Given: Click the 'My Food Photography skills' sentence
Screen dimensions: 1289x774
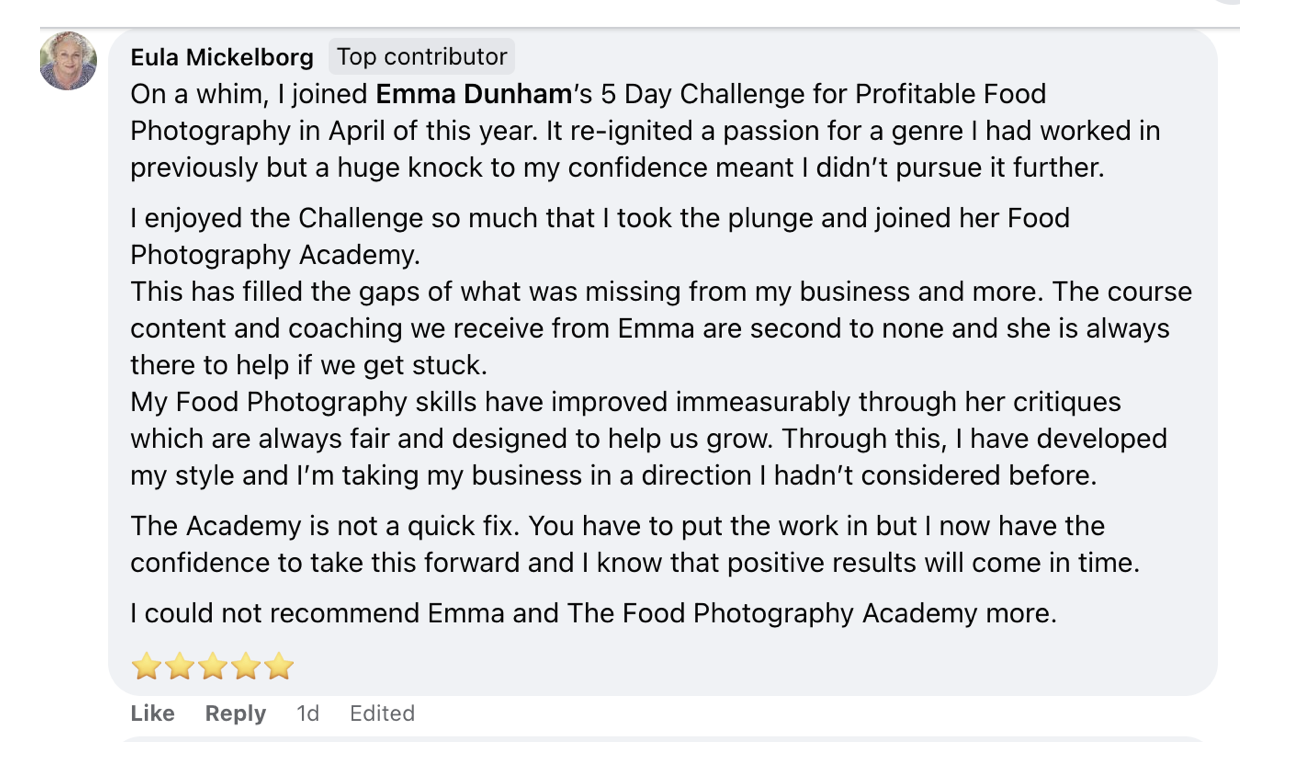Looking at the screenshot, I should (625, 402).
